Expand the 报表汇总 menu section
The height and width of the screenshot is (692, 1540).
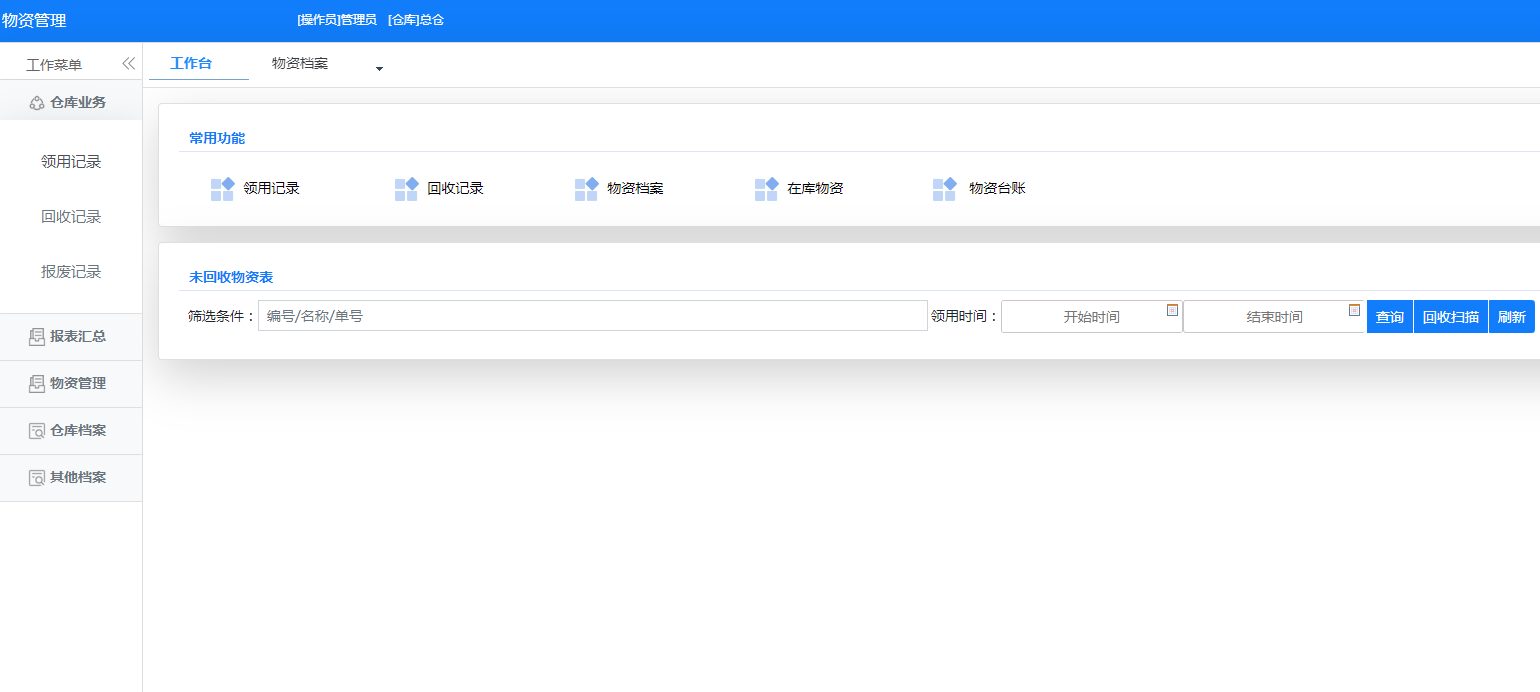[x=70, y=337]
